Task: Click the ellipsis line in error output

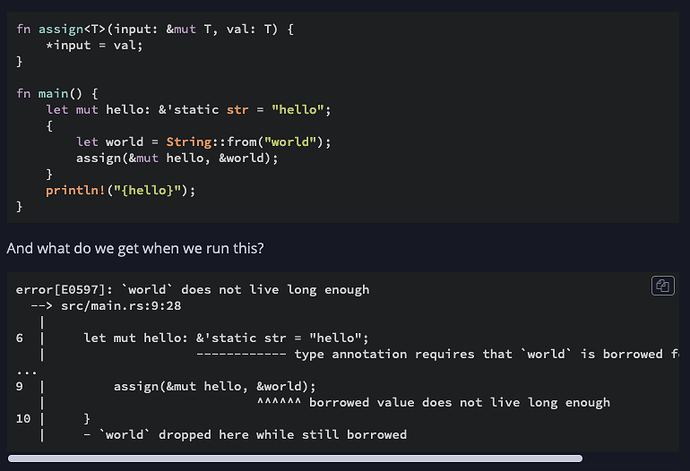Action: coord(26,372)
